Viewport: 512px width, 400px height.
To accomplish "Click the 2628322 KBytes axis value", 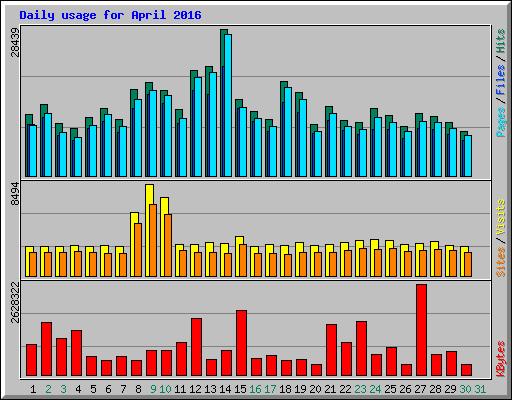I will click(15, 303).
